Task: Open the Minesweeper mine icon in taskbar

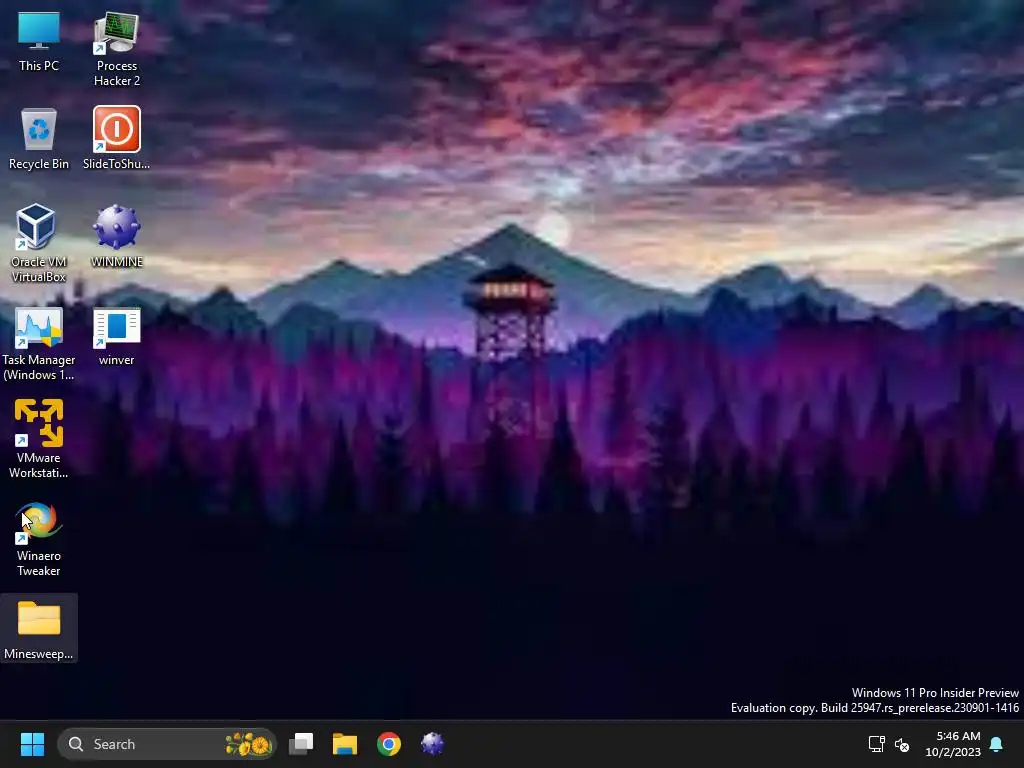Action: [432, 744]
